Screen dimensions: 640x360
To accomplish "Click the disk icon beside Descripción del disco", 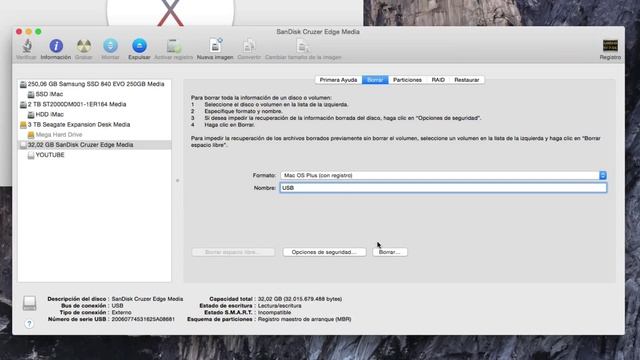I will coord(29,303).
